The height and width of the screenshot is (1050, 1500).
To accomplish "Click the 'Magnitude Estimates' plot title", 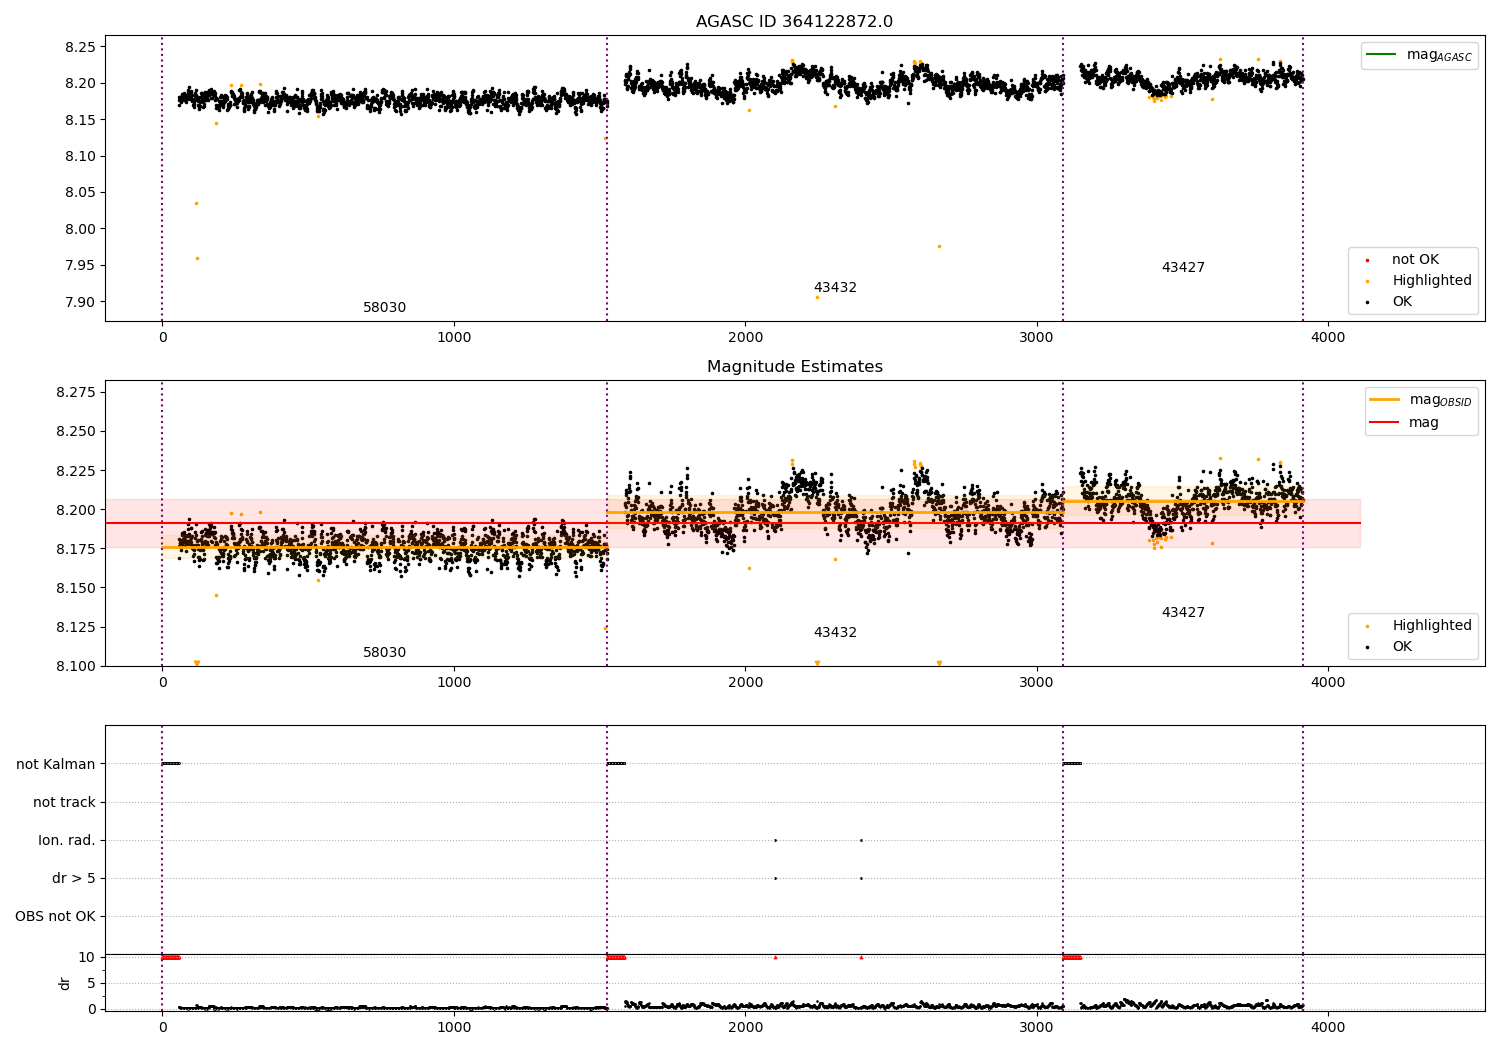I will [x=794, y=367].
